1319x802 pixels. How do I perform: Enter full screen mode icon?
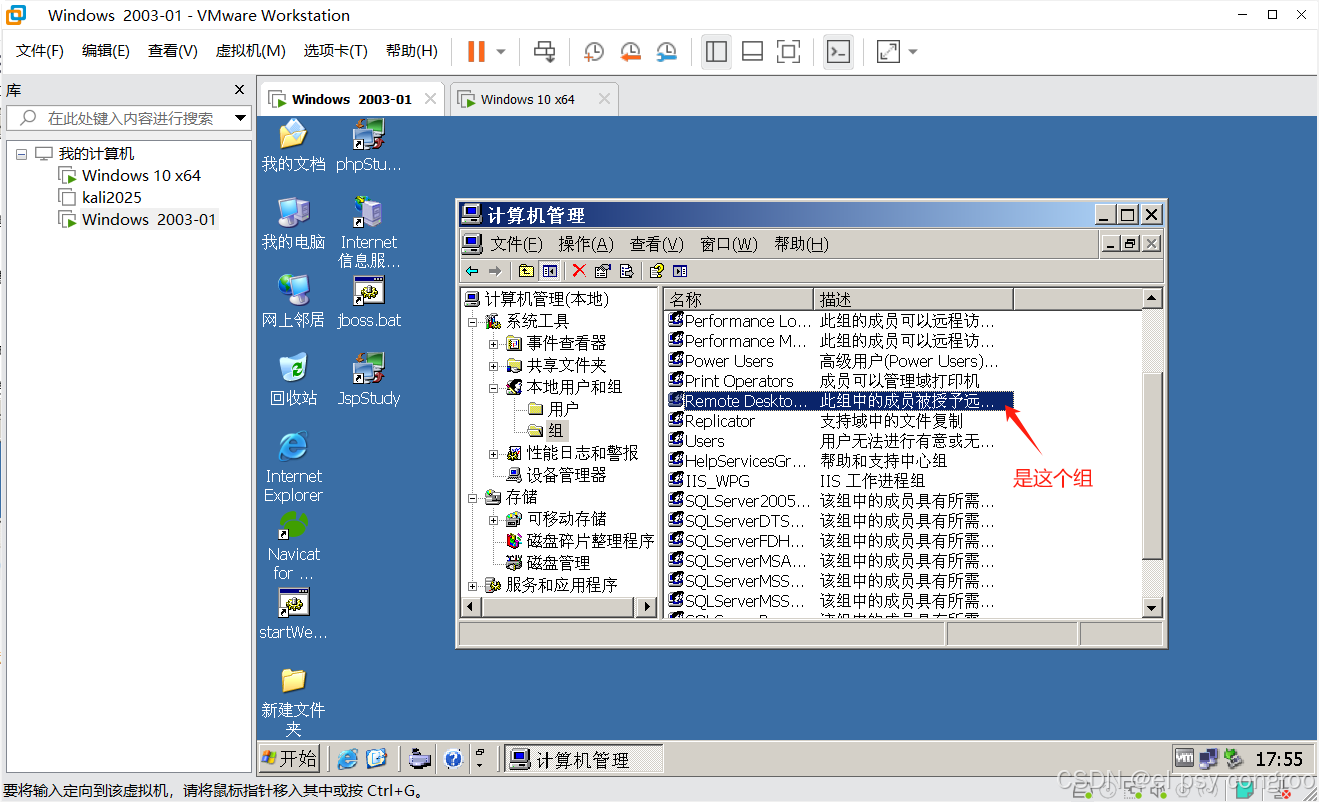(x=788, y=51)
